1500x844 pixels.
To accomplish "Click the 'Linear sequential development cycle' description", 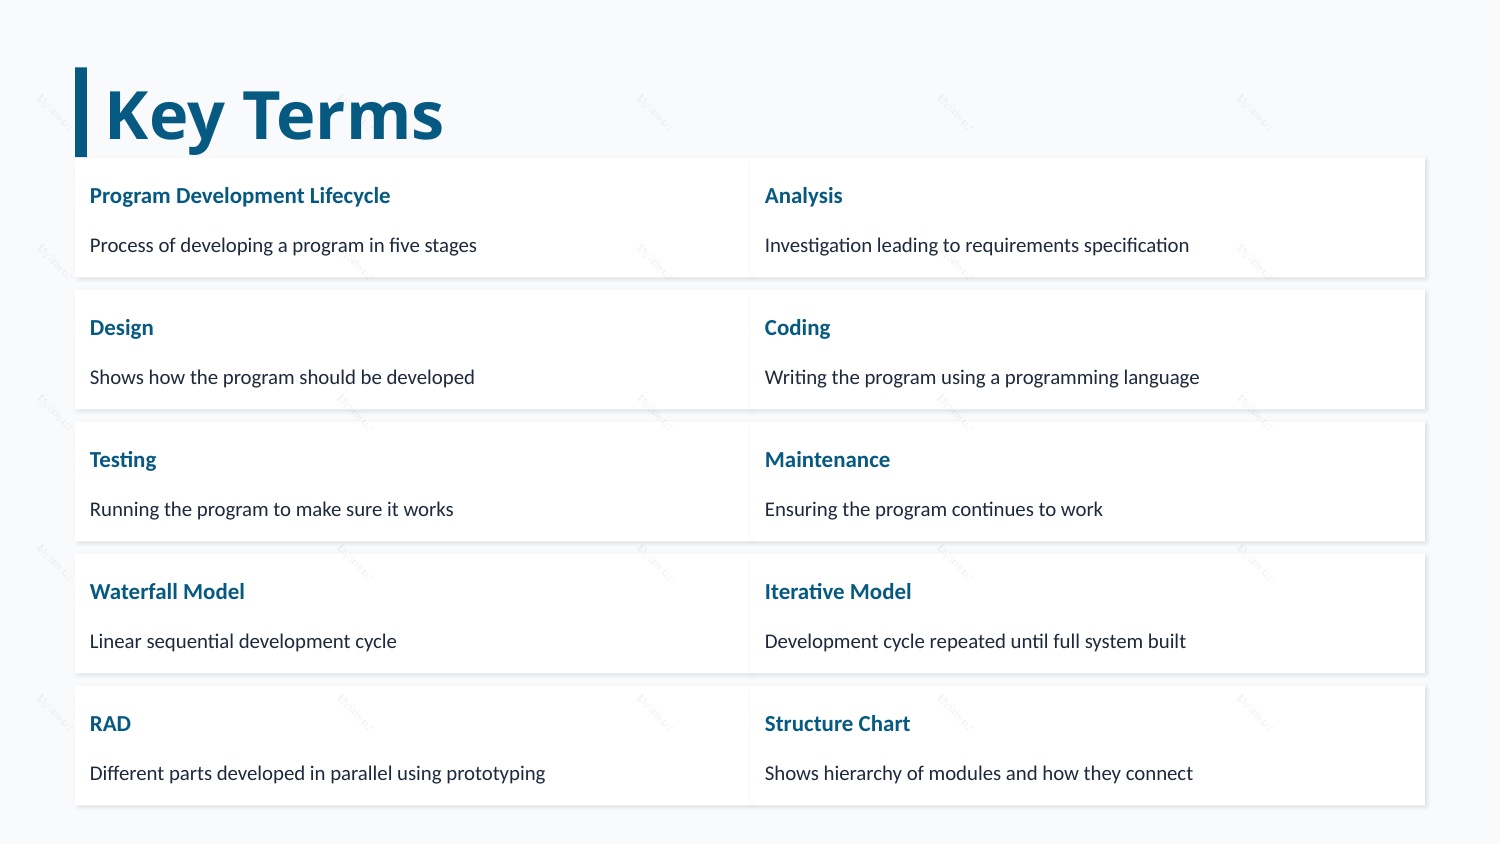I will (243, 642).
